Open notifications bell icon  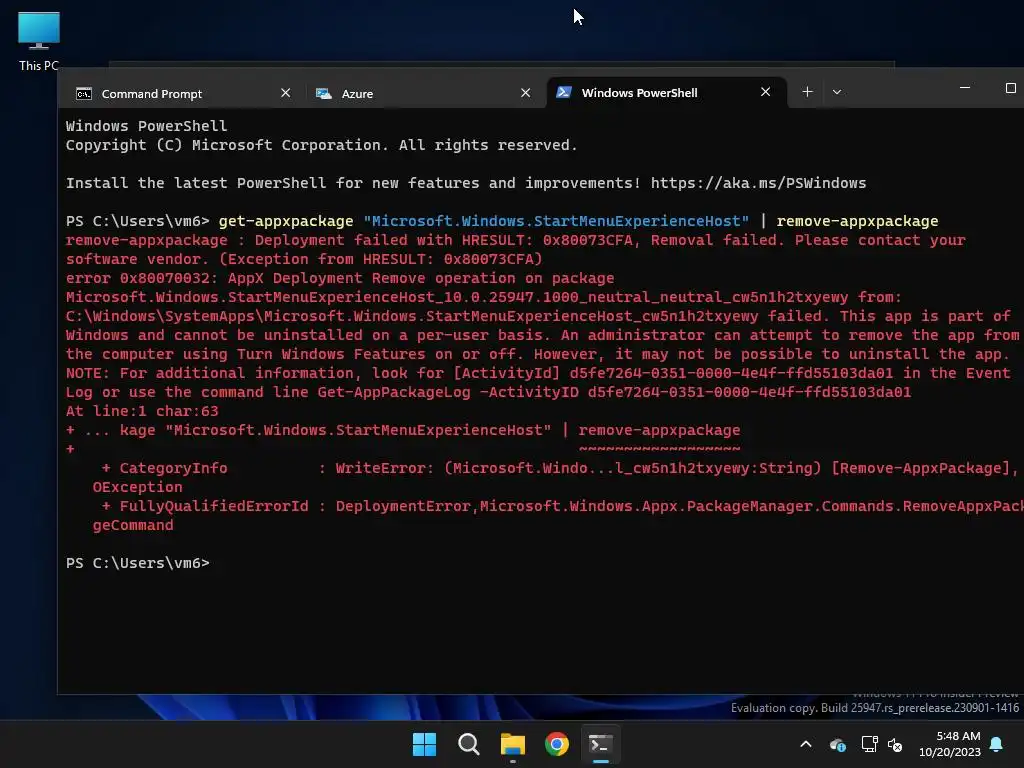(x=997, y=744)
